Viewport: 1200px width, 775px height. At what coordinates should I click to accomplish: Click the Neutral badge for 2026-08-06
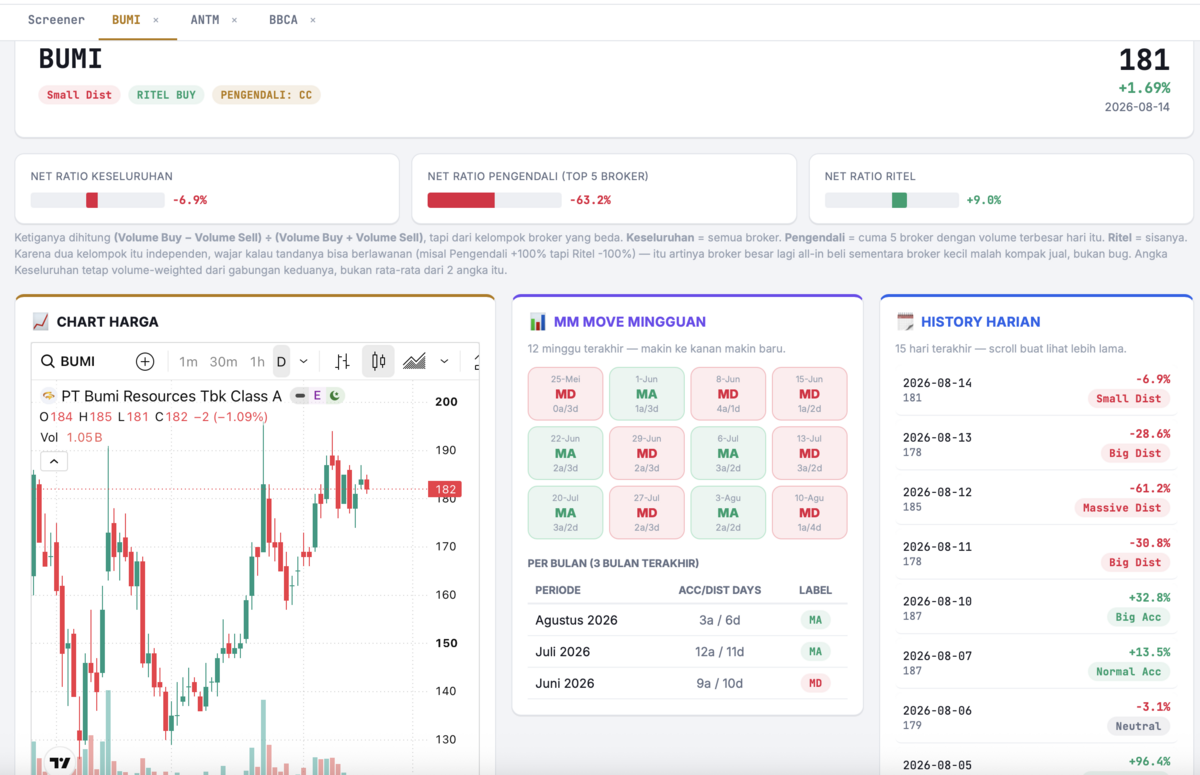pos(1139,726)
